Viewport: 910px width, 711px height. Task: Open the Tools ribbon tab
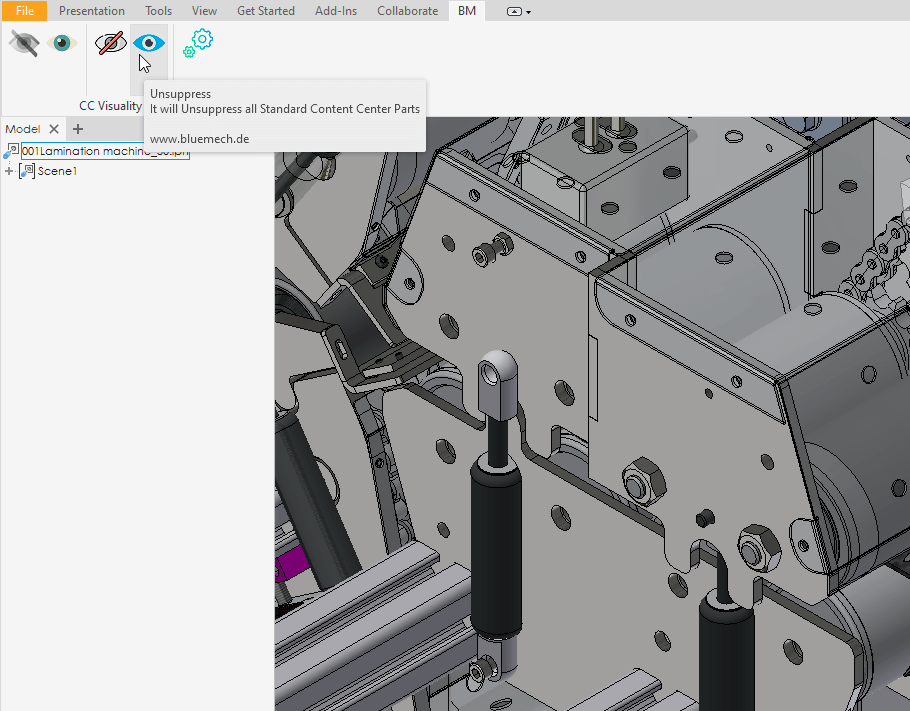pyautogui.click(x=158, y=10)
